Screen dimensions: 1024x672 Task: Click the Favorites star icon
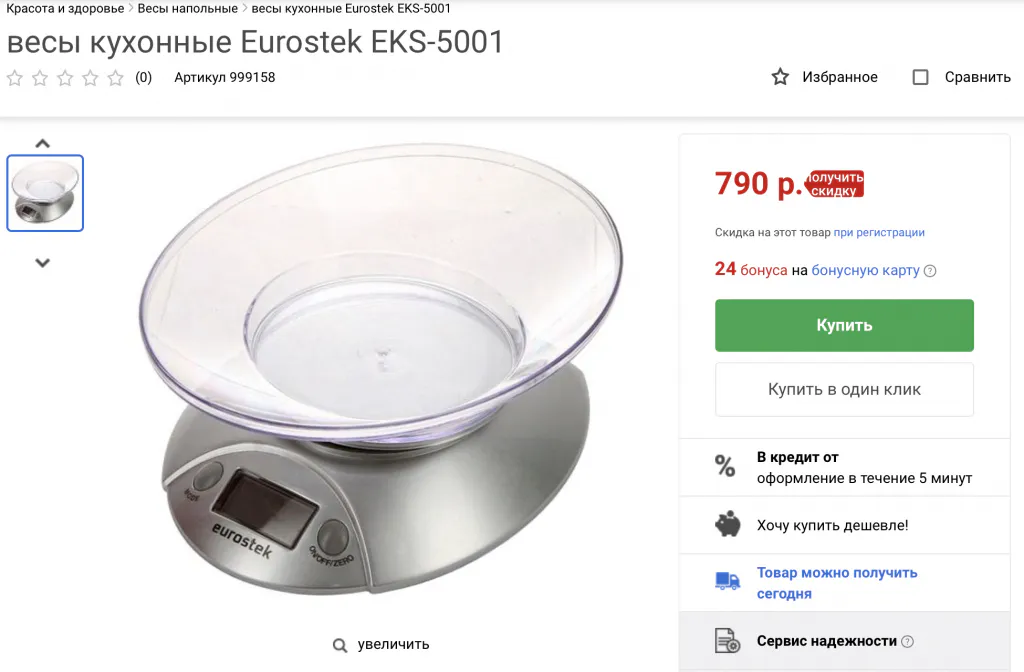click(780, 77)
